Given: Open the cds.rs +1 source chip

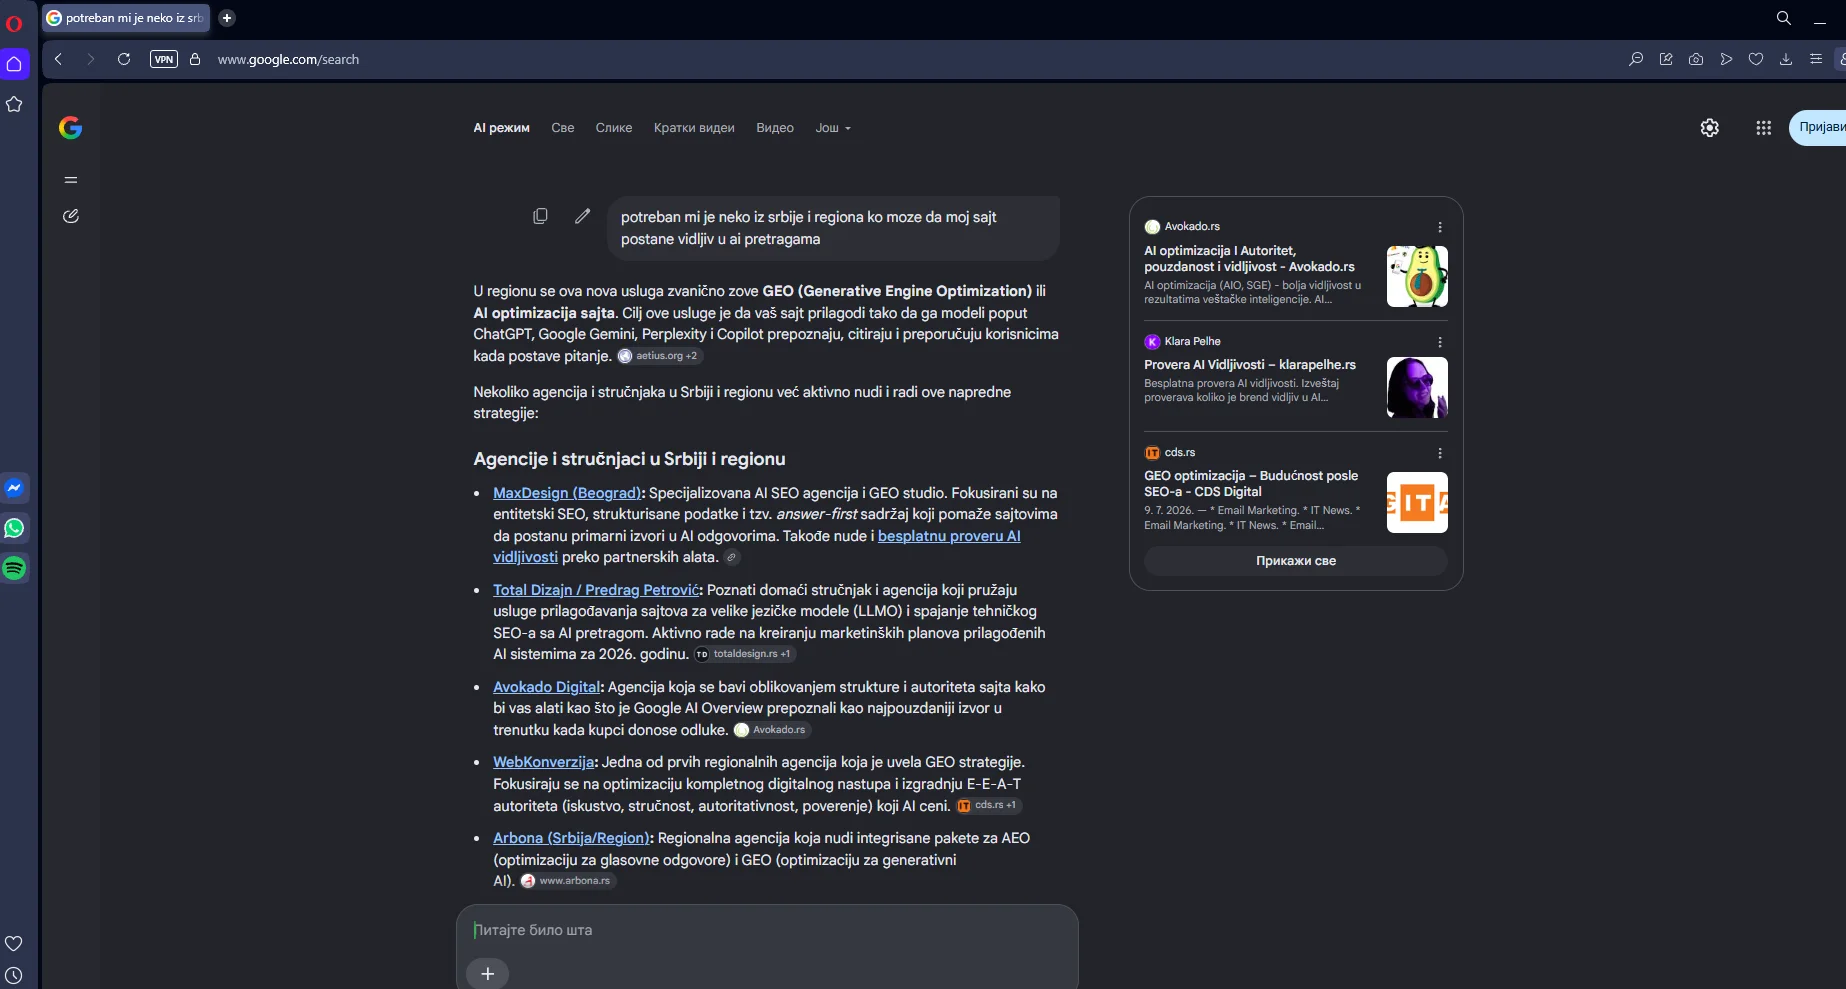Looking at the screenshot, I should tap(988, 805).
